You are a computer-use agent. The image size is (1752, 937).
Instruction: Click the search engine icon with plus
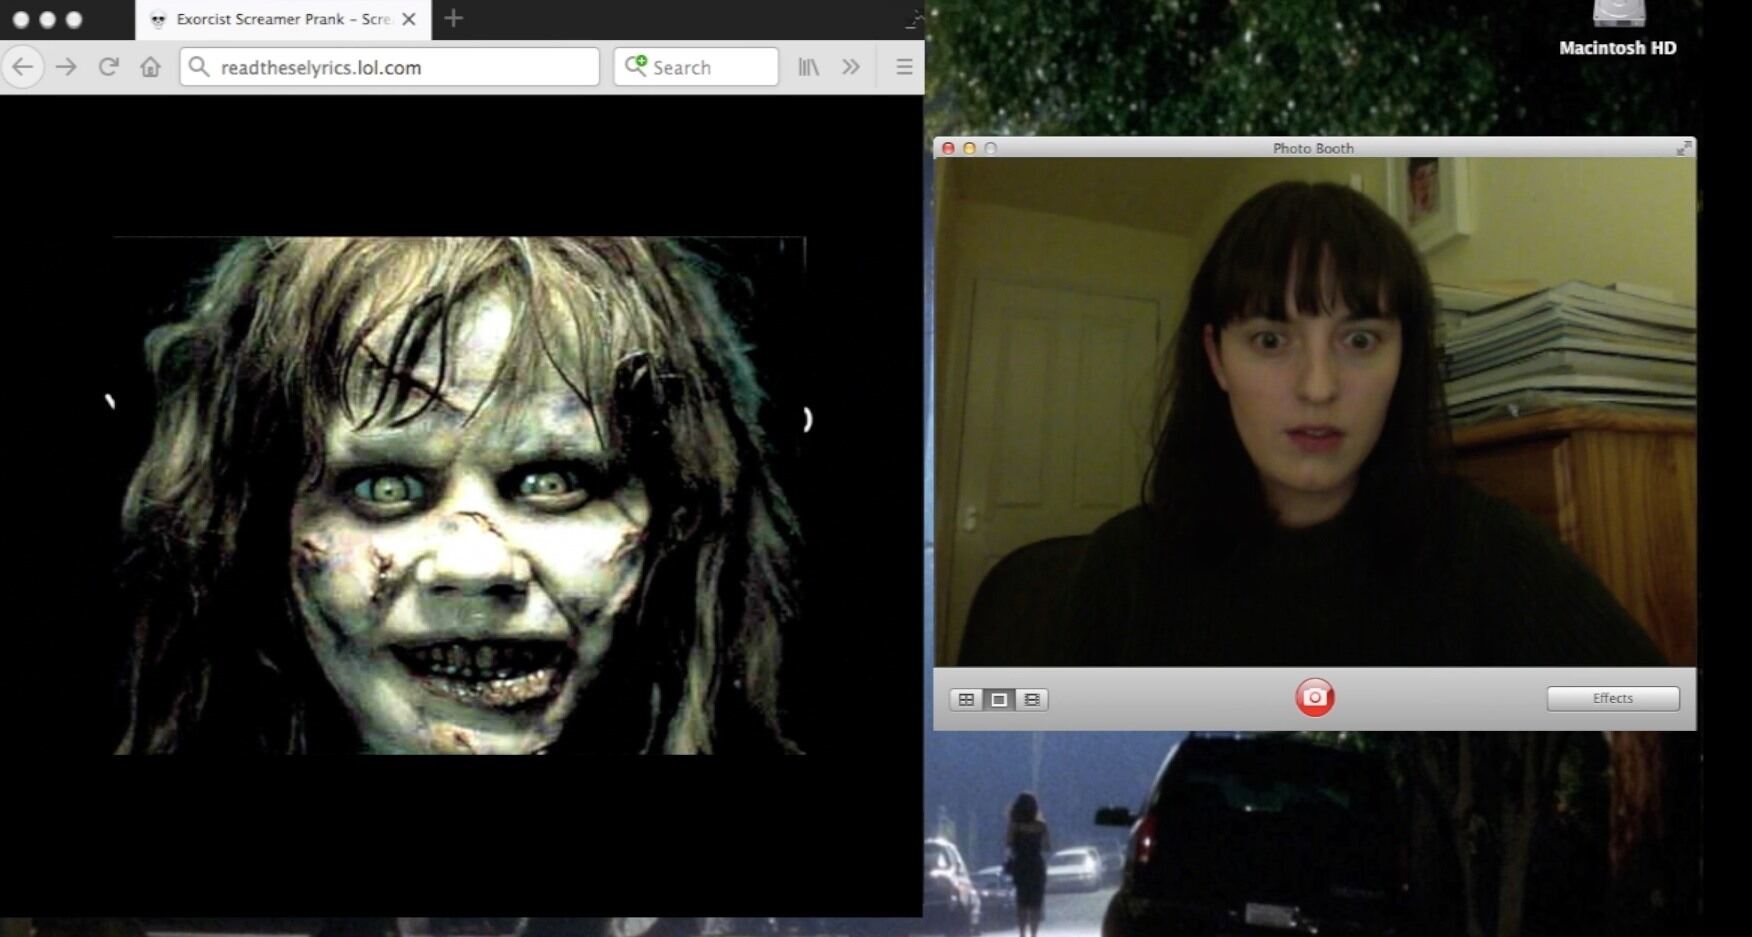pyautogui.click(x=636, y=66)
